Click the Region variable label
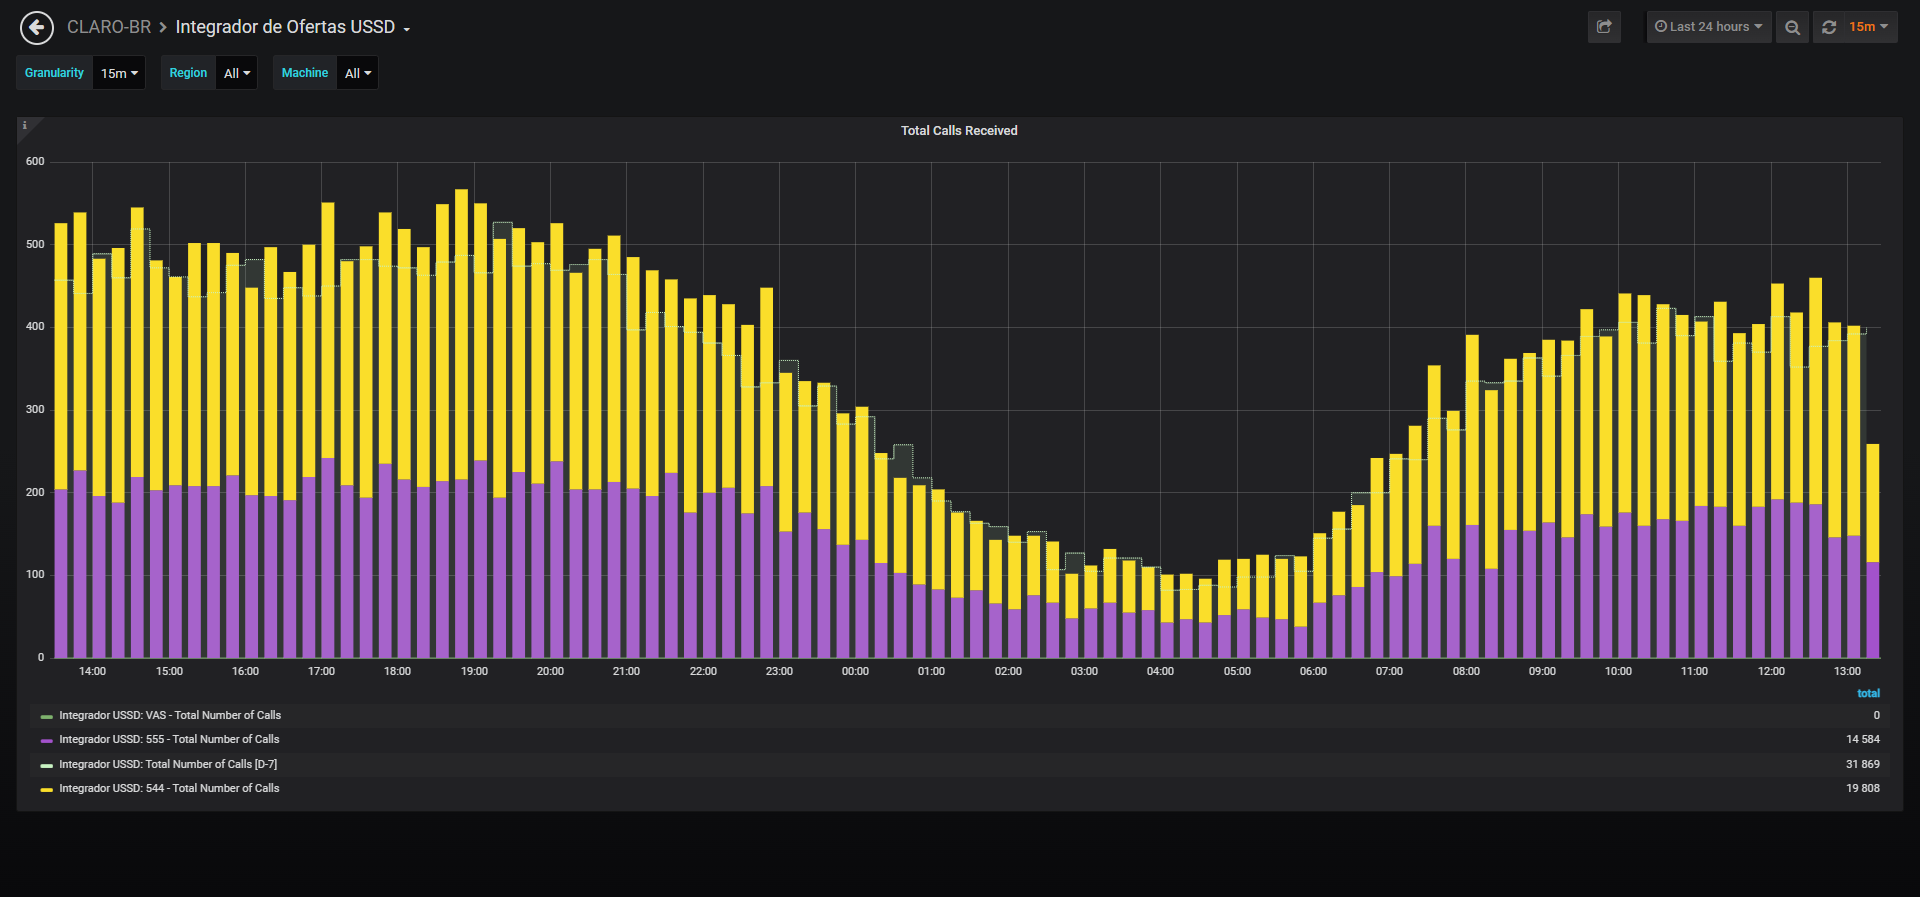This screenshot has height=897, width=1920. pyautogui.click(x=188, y=73)
